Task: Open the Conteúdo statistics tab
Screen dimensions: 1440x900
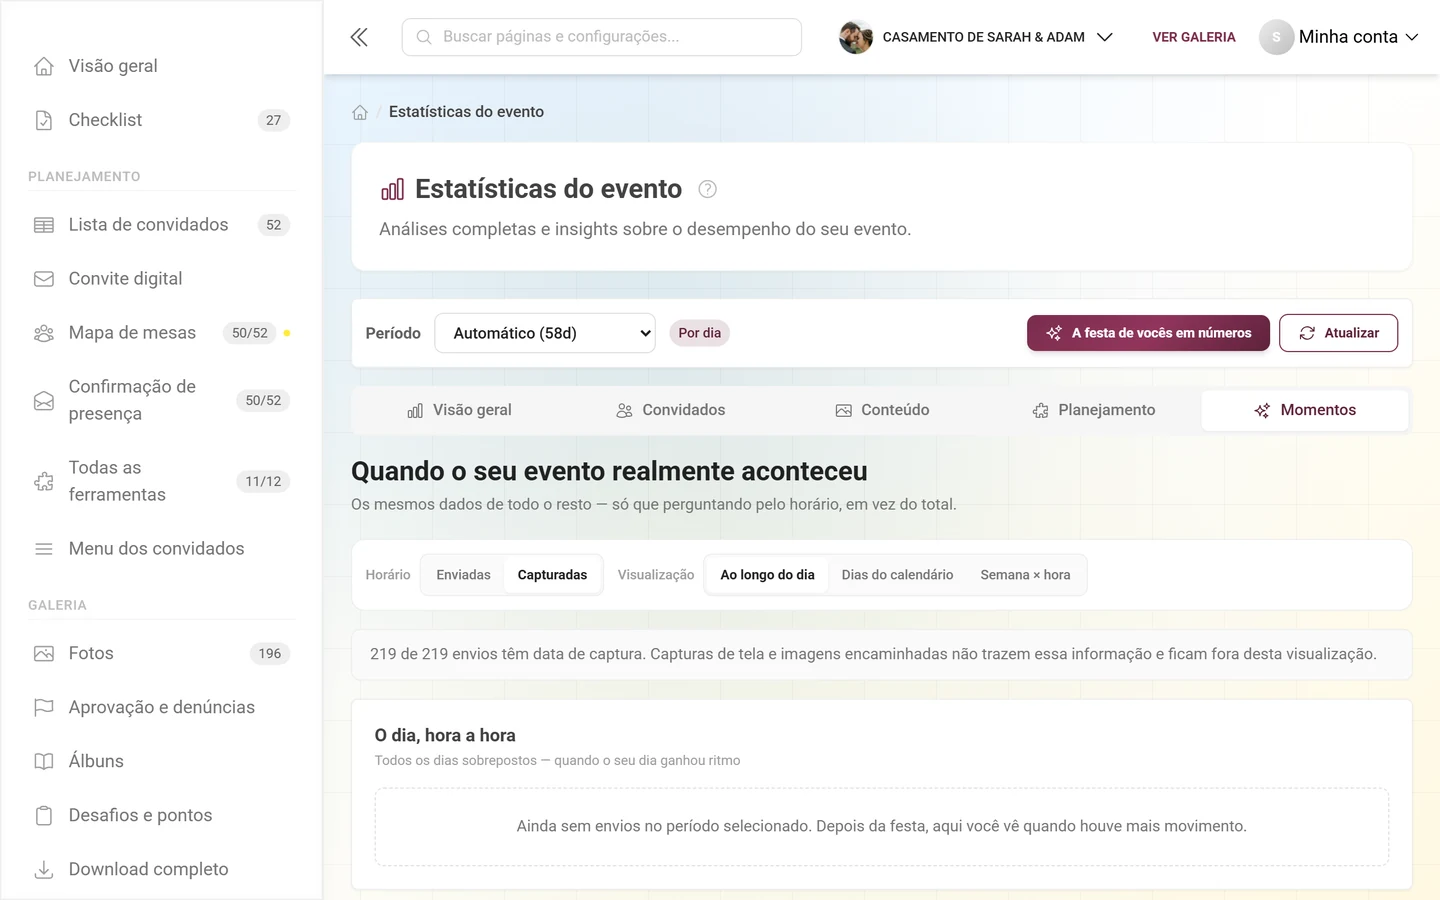Action: (882, 410)
